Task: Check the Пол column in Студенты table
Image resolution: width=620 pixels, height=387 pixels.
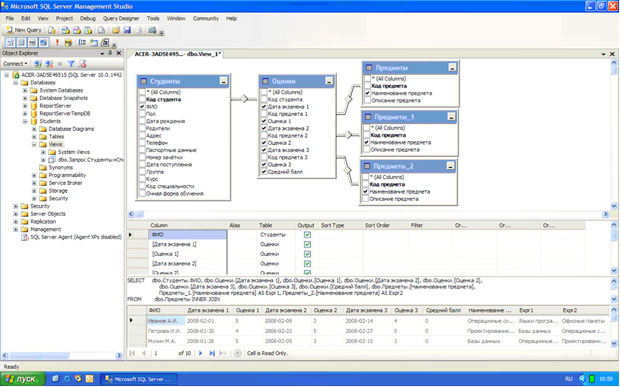Action: coord(142,114)
